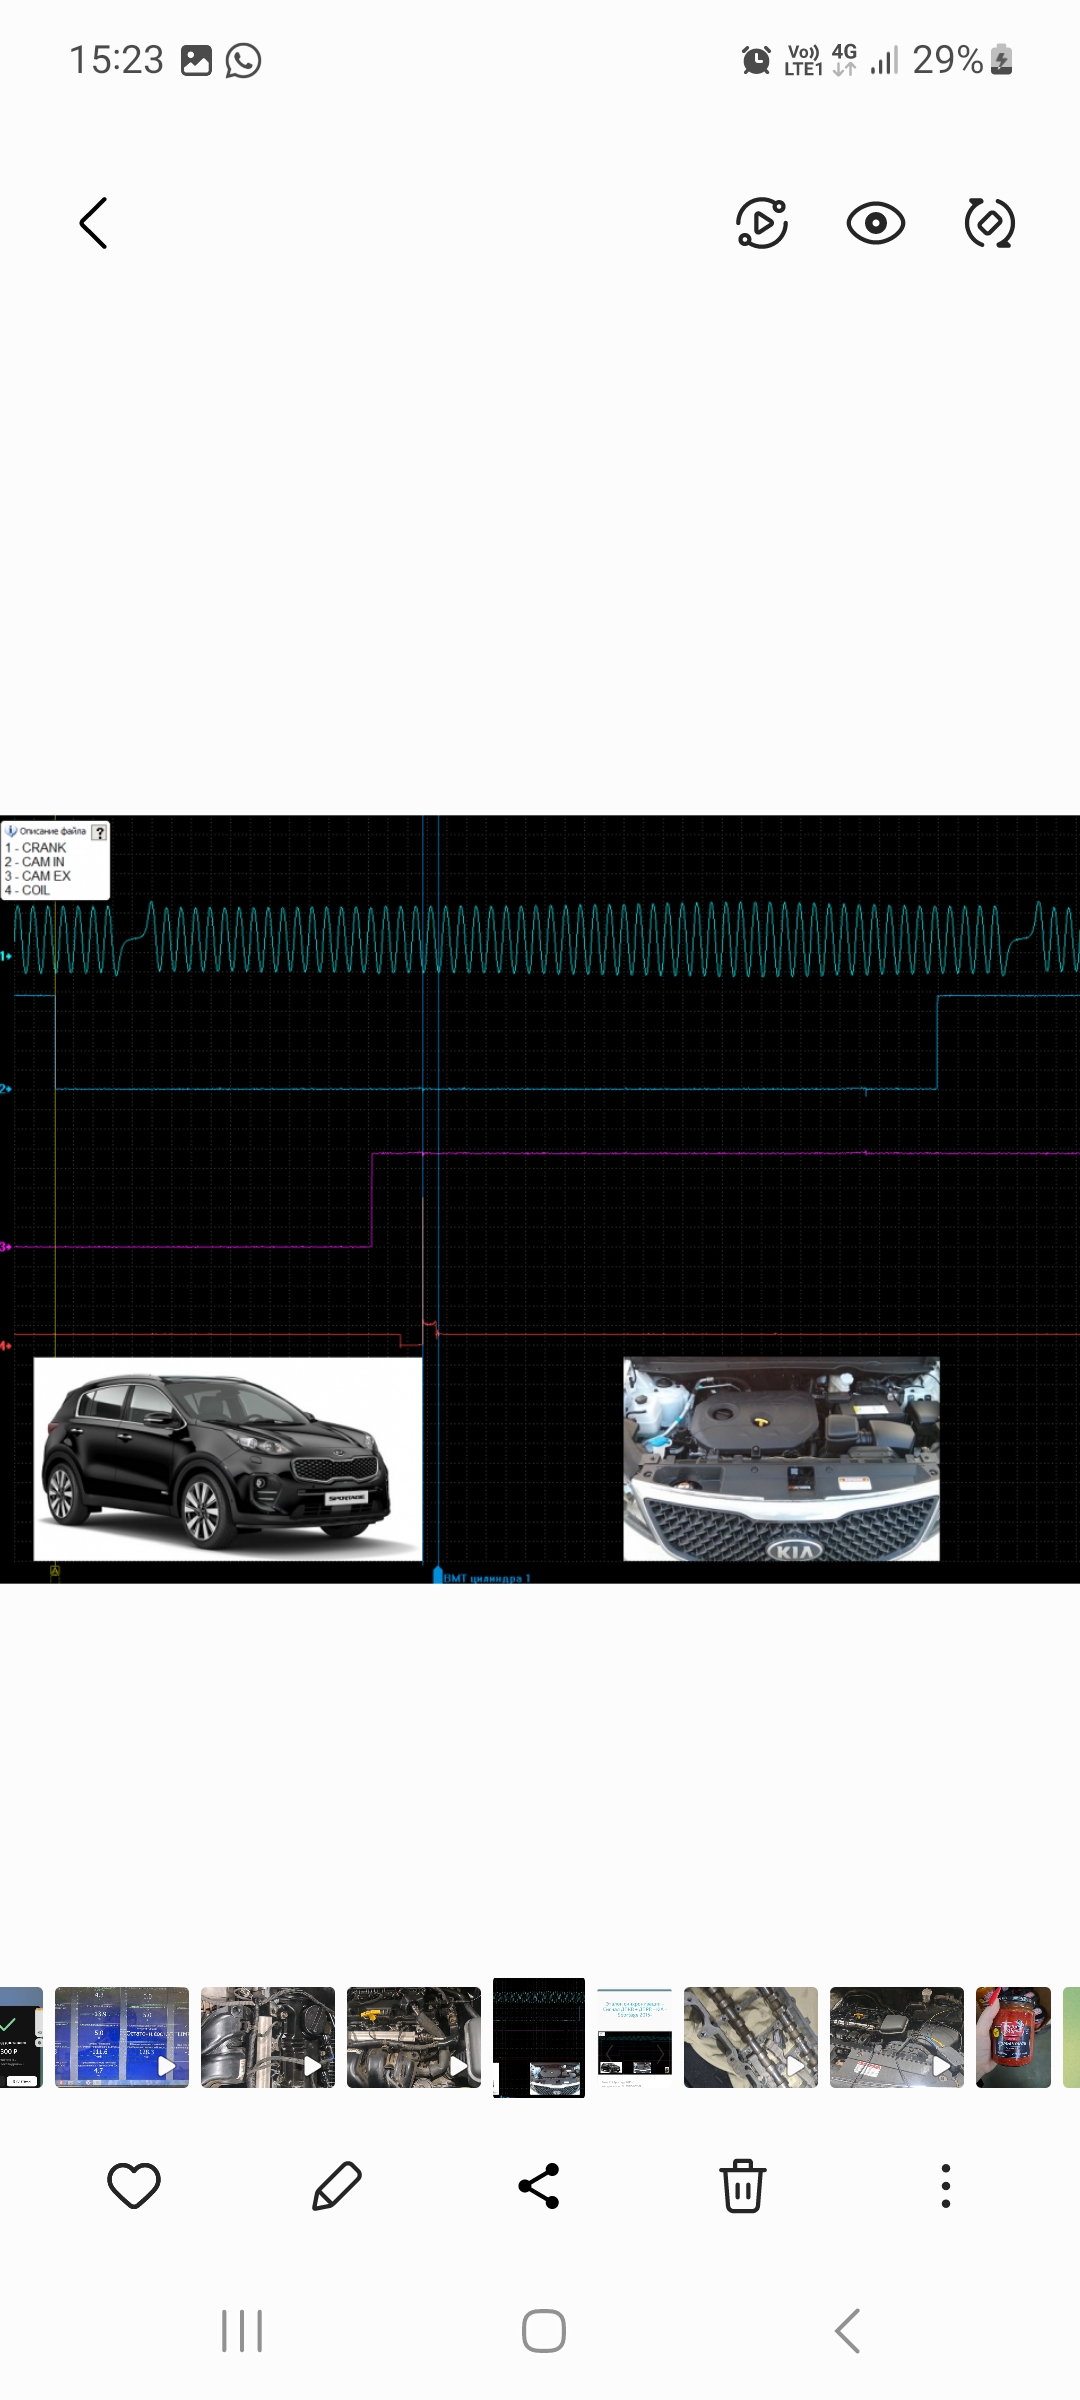The image size is (1080, 2400).
Task: Play the blue screen video thumbnail
Action: coord(122,2037)
